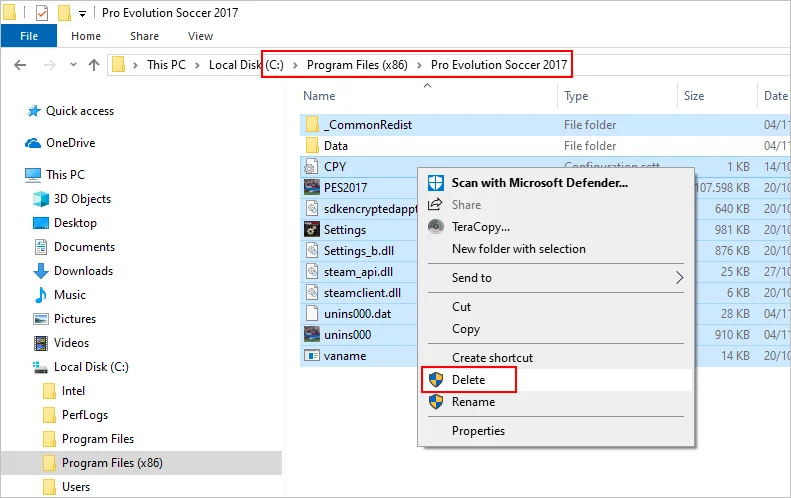Screen dimensions: 791x498
Task: Open the Intel folder in tree
Action: click(x=73, y=391)
